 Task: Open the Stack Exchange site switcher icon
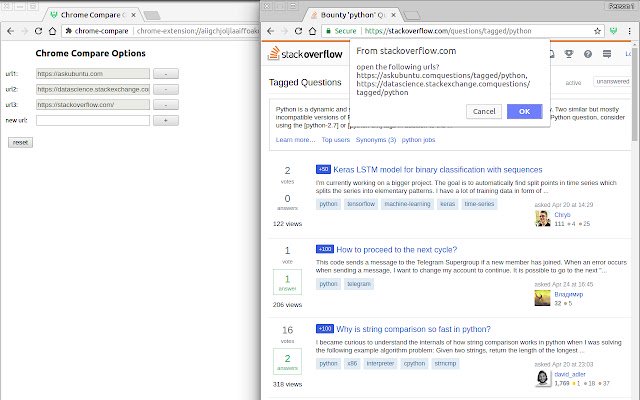(607, 54)
